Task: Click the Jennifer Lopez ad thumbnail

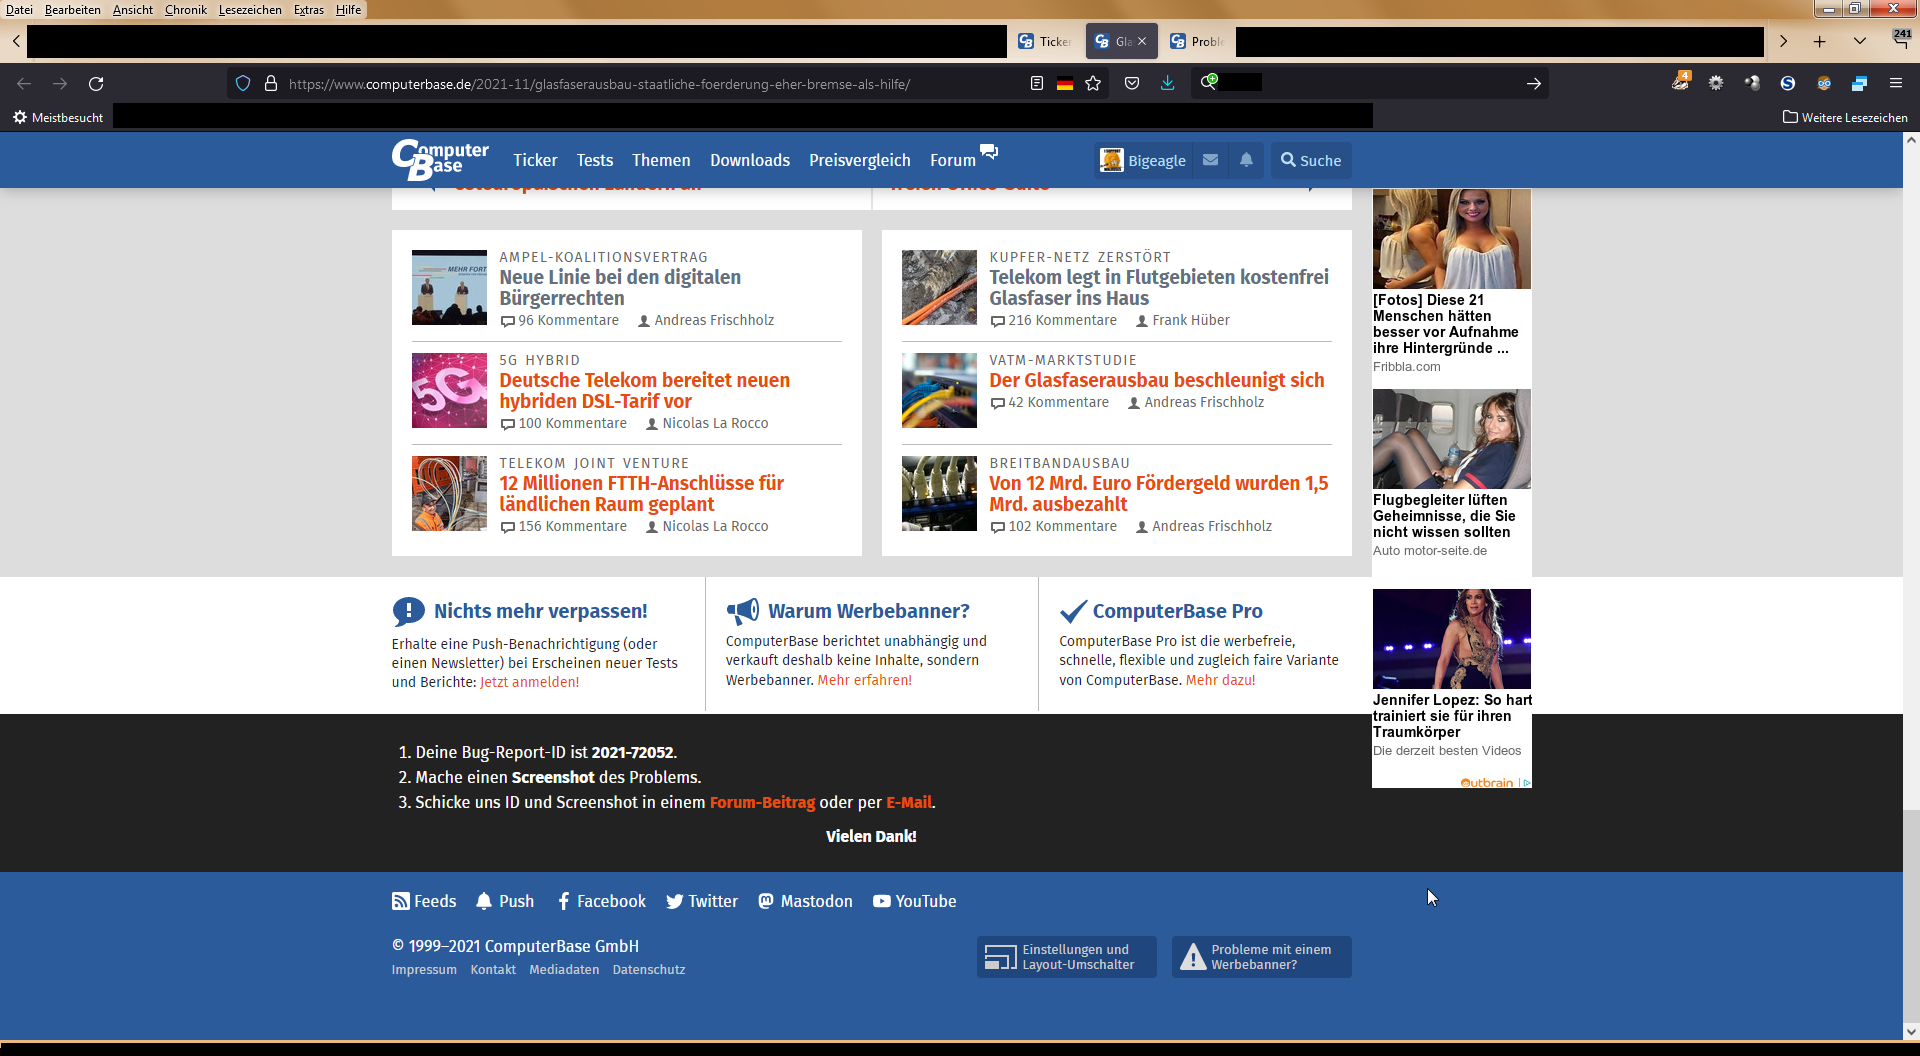Action: coord(1452,639)
